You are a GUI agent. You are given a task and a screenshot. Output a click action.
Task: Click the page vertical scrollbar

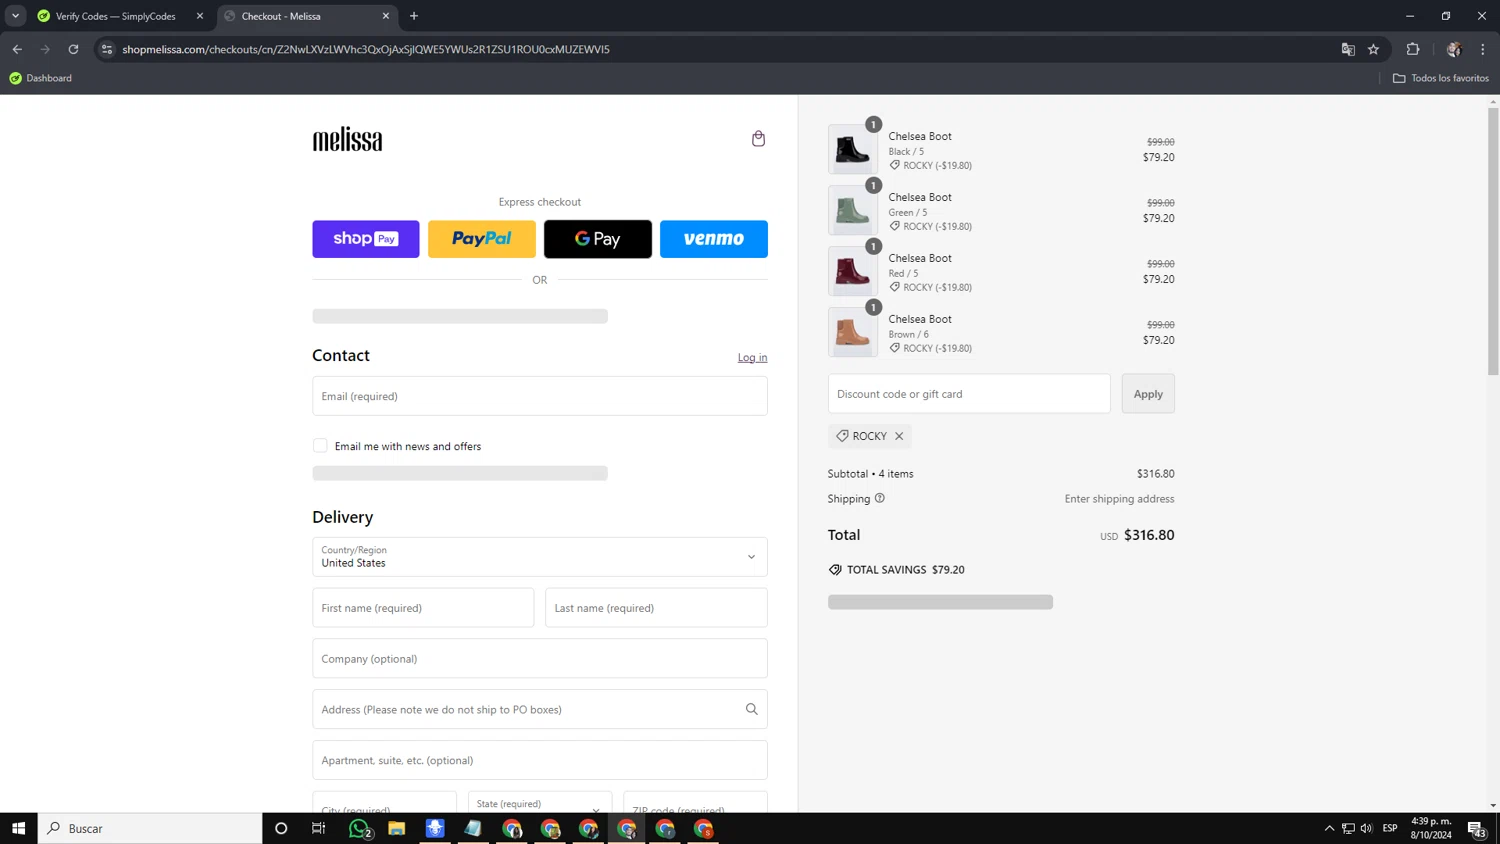pyautogui.click(x=1493, y=240)
